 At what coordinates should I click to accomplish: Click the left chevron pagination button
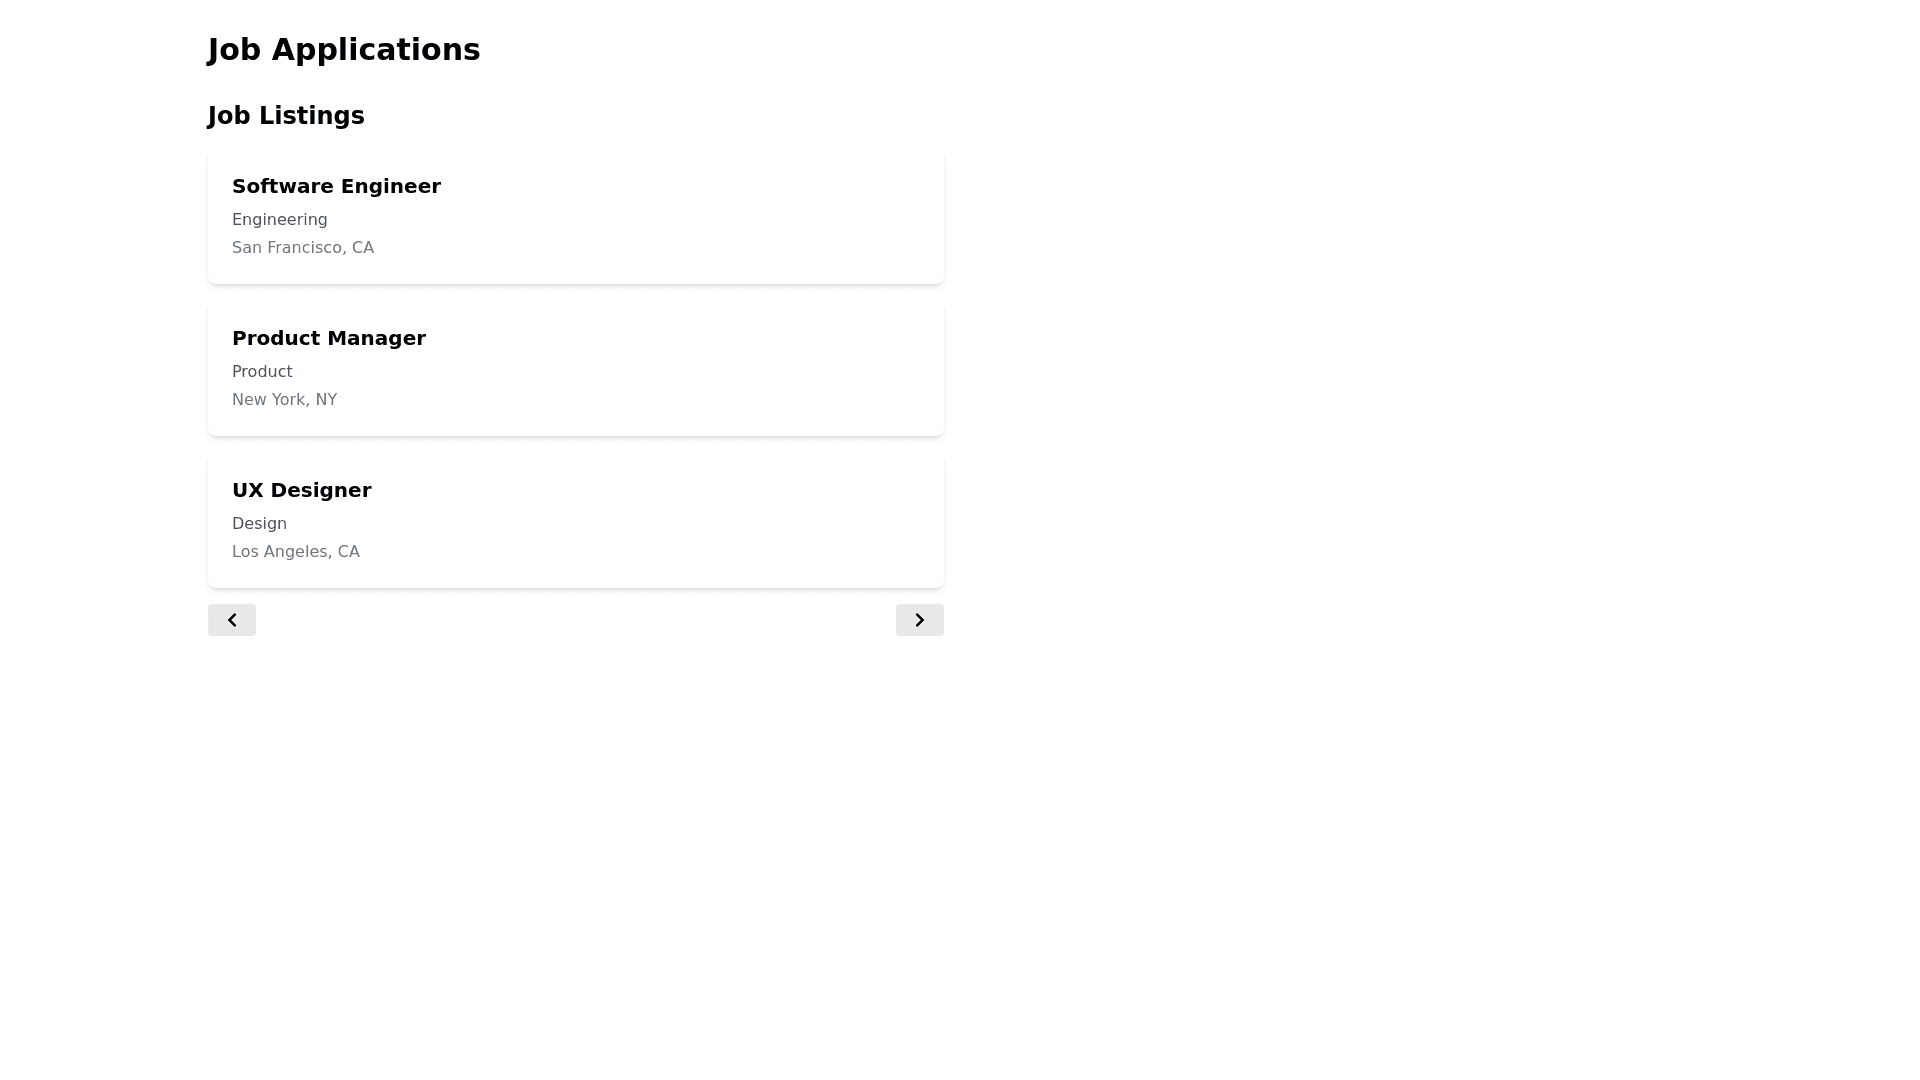tap(231, 620)
